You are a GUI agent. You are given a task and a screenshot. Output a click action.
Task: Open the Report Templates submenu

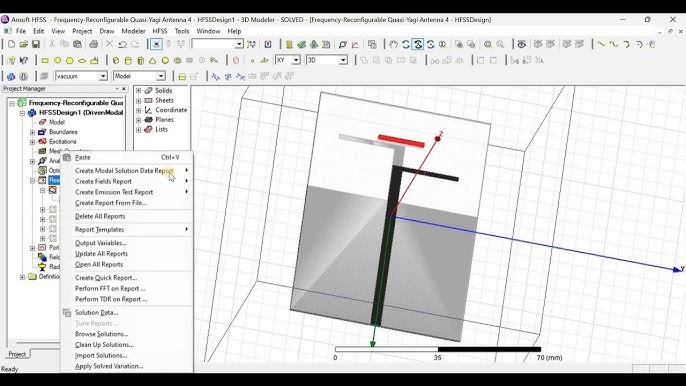point(127,230)
